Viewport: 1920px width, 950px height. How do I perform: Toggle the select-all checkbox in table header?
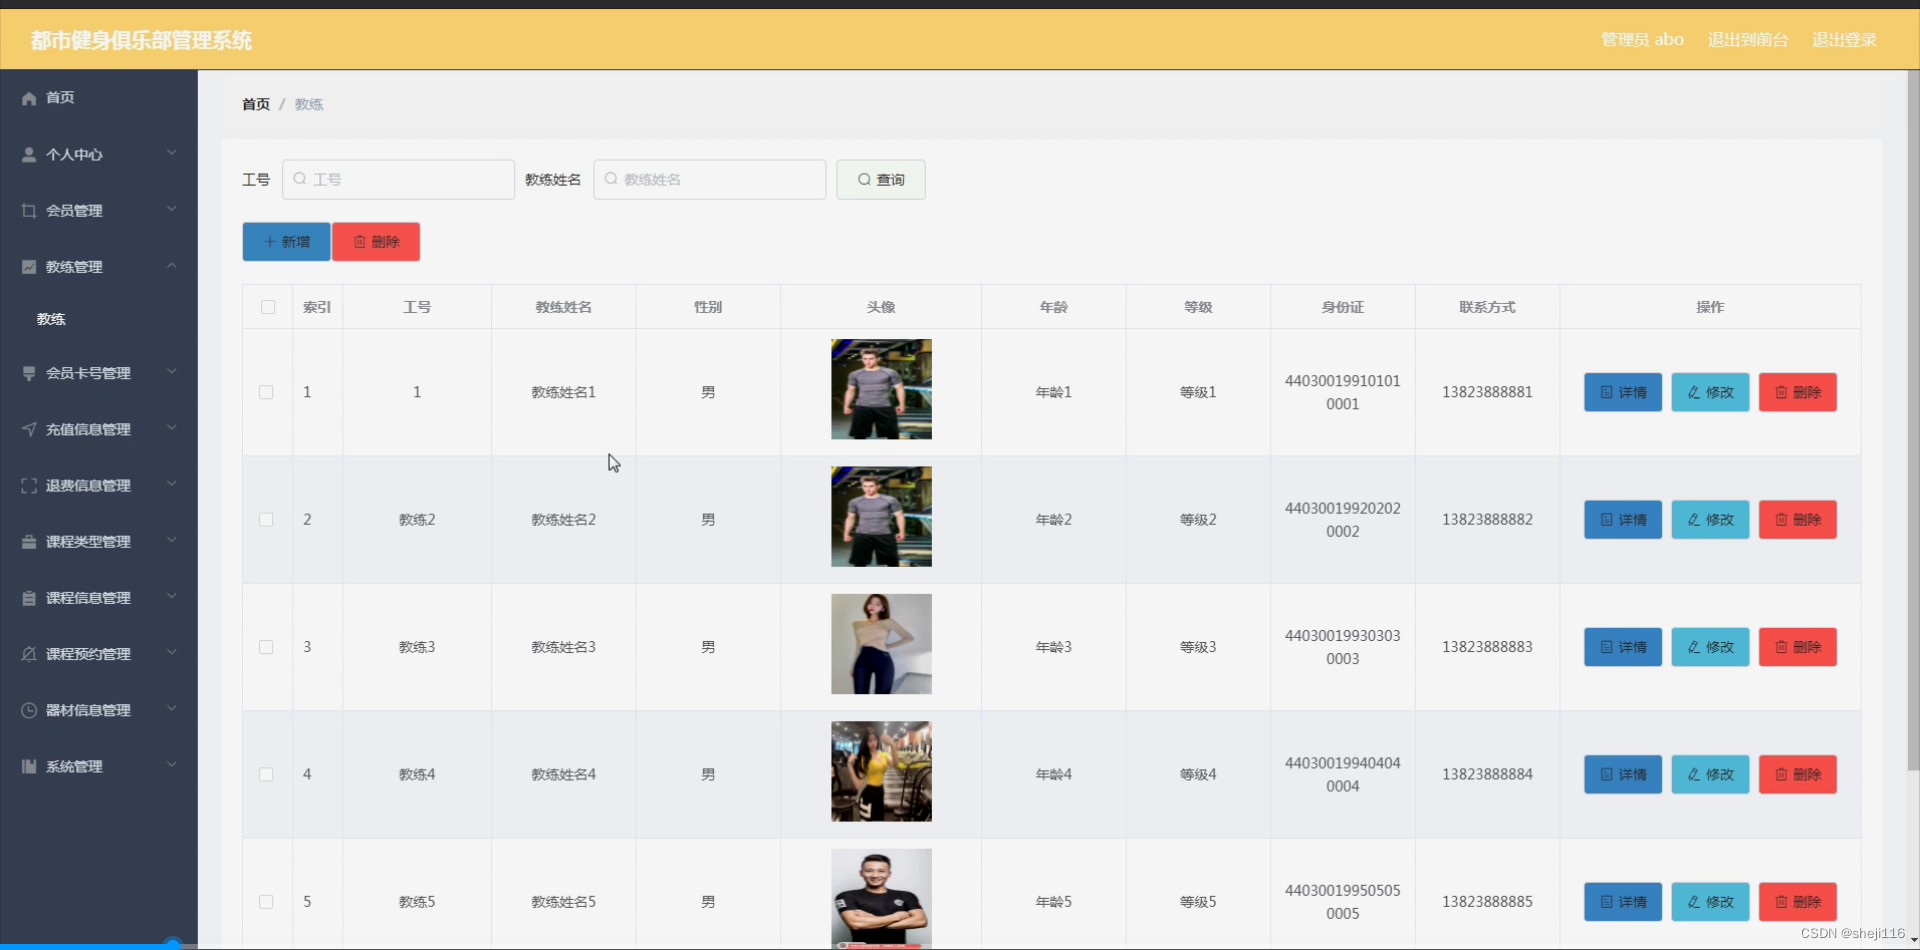pos(267,307)
